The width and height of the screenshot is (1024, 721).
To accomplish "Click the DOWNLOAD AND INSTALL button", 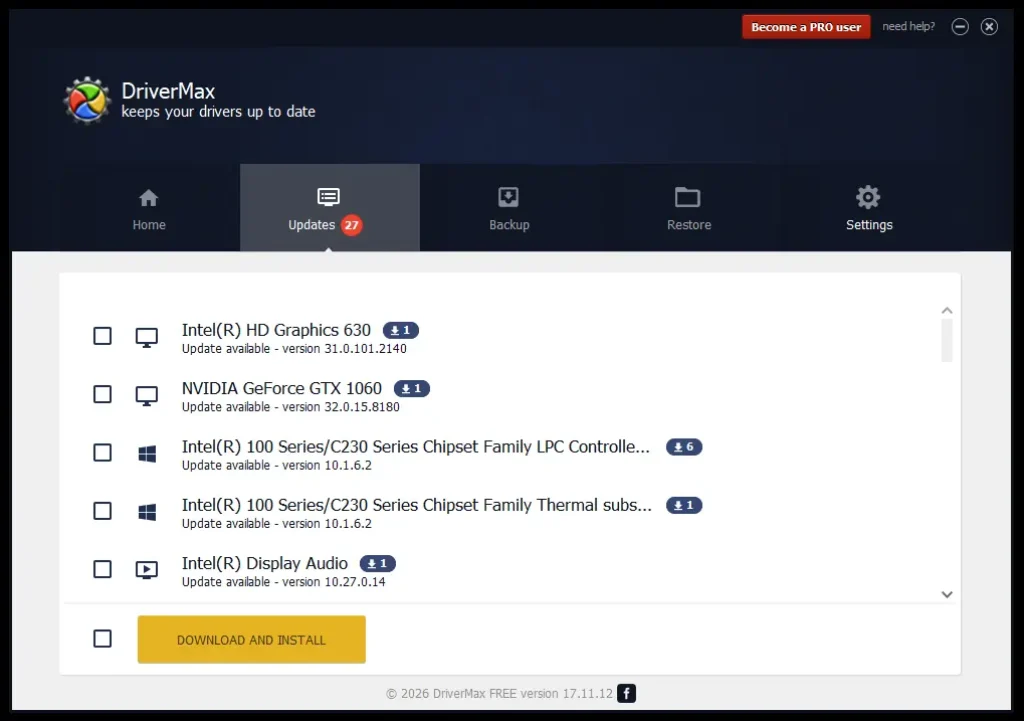I will pyautogui.click(x=251, y=639).
